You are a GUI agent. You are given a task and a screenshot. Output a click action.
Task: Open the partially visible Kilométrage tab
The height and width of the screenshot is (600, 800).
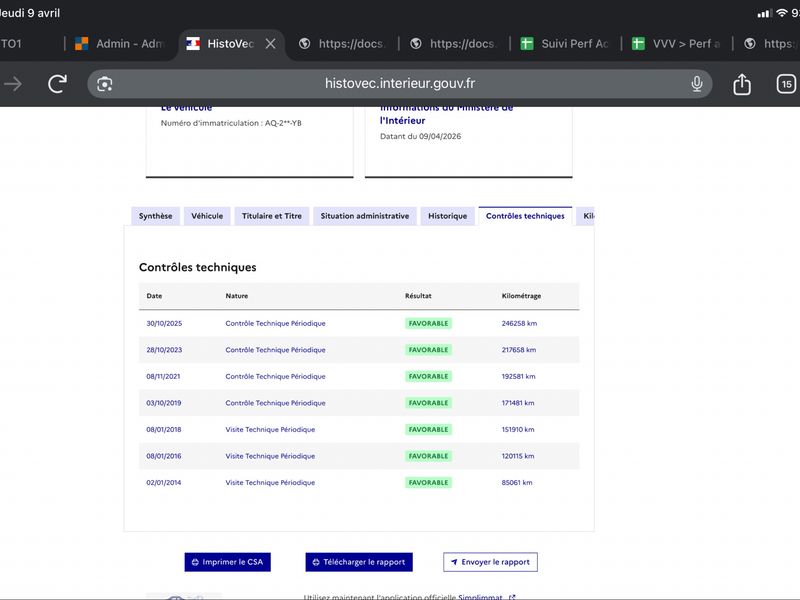tap(586, 216)
